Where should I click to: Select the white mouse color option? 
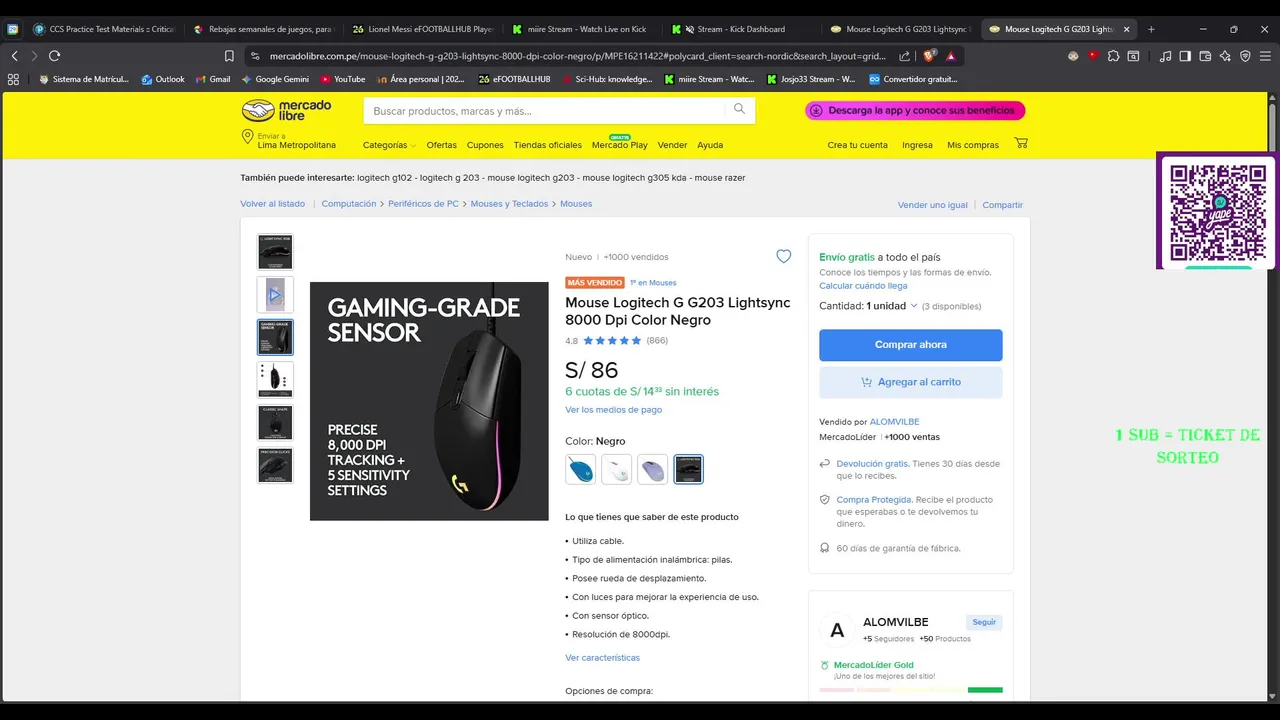pyautogui.click(x=616, y=469)
